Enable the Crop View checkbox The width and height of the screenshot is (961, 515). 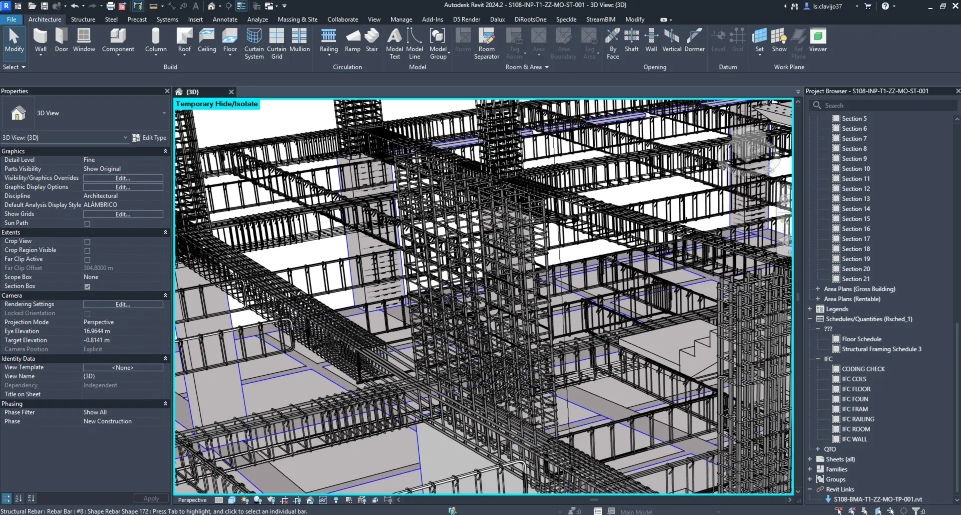87,241
